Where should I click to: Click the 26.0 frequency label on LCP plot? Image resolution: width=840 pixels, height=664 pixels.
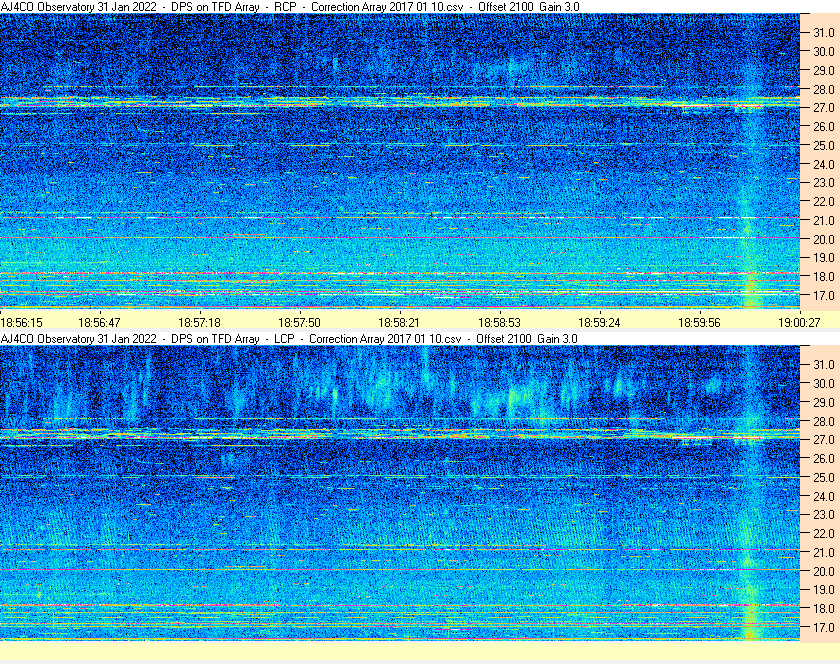click(824, 459)
